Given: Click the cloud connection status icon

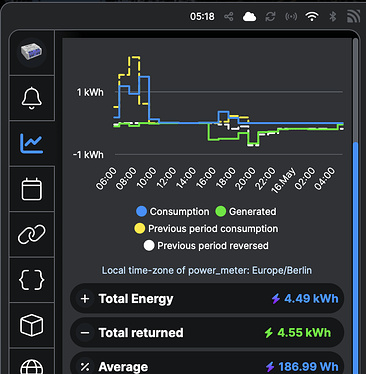Looking at the screenshot, I should 249,17.
